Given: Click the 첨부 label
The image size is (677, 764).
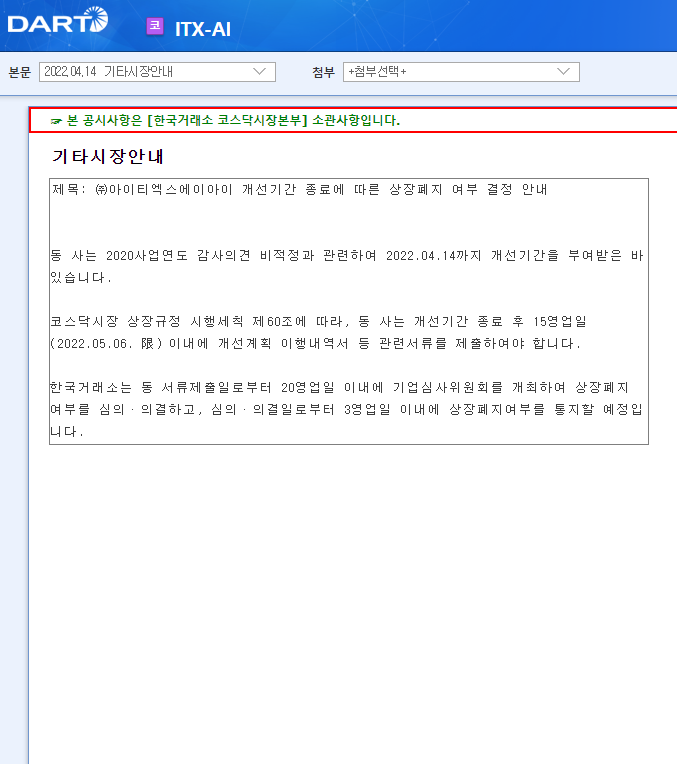Looking at the screenshot, I should pyautogui.click(x=324, y=72).
